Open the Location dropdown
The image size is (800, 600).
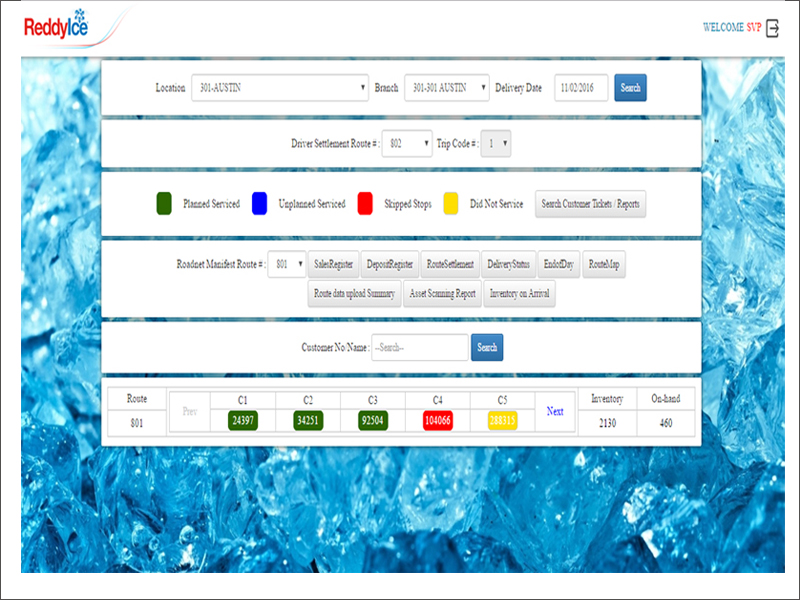click(x=280, y=87)
